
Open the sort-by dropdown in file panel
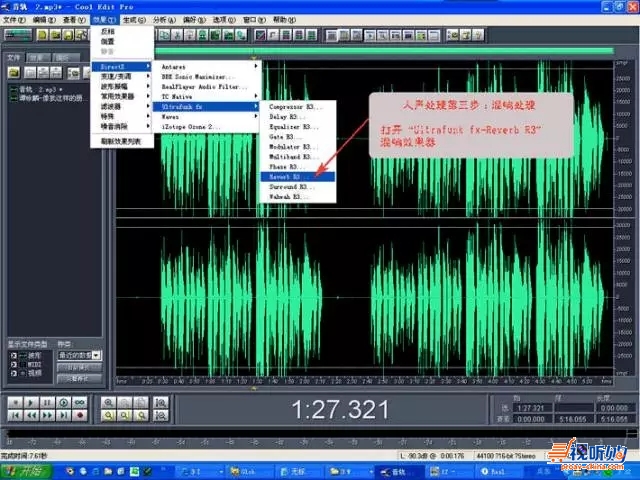(79, 355)
